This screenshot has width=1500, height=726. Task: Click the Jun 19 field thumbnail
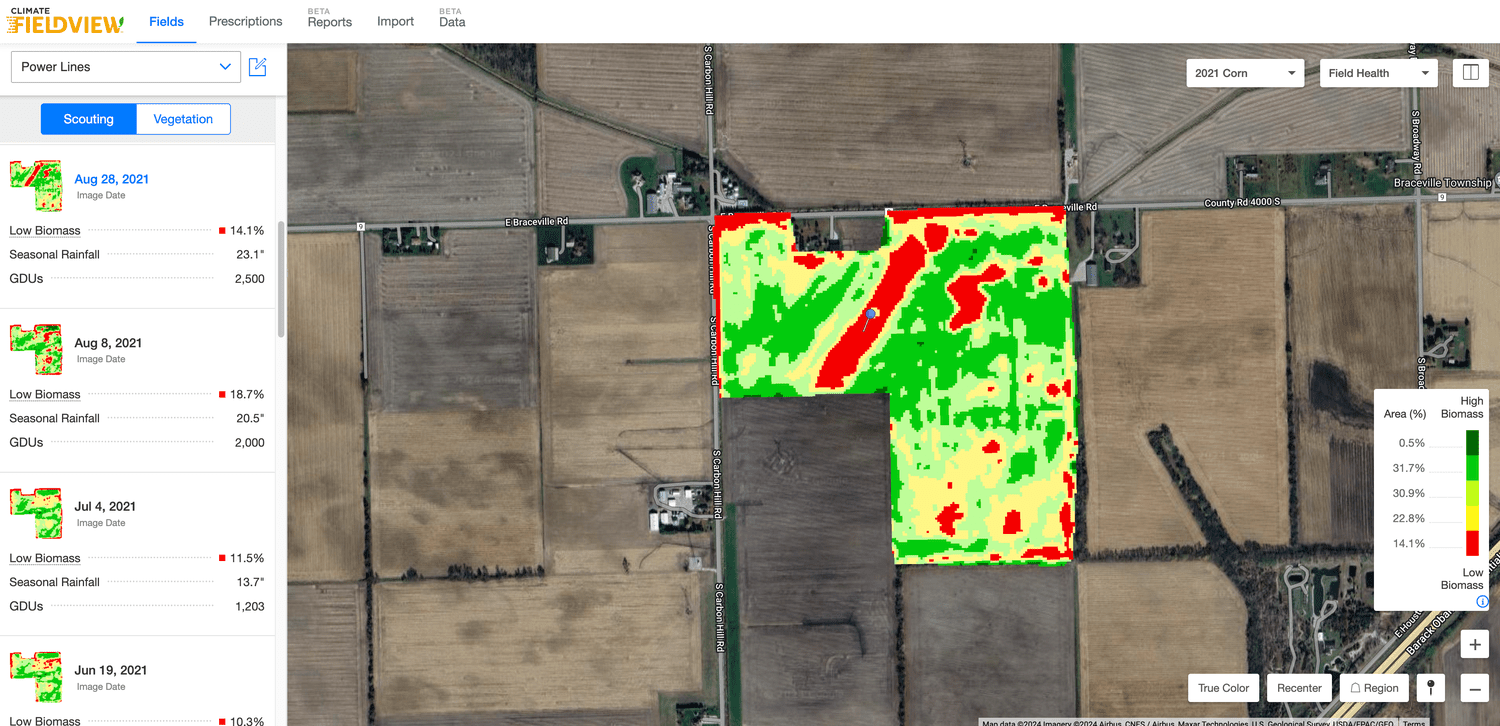pyautogui.click(x=36, y=676)
